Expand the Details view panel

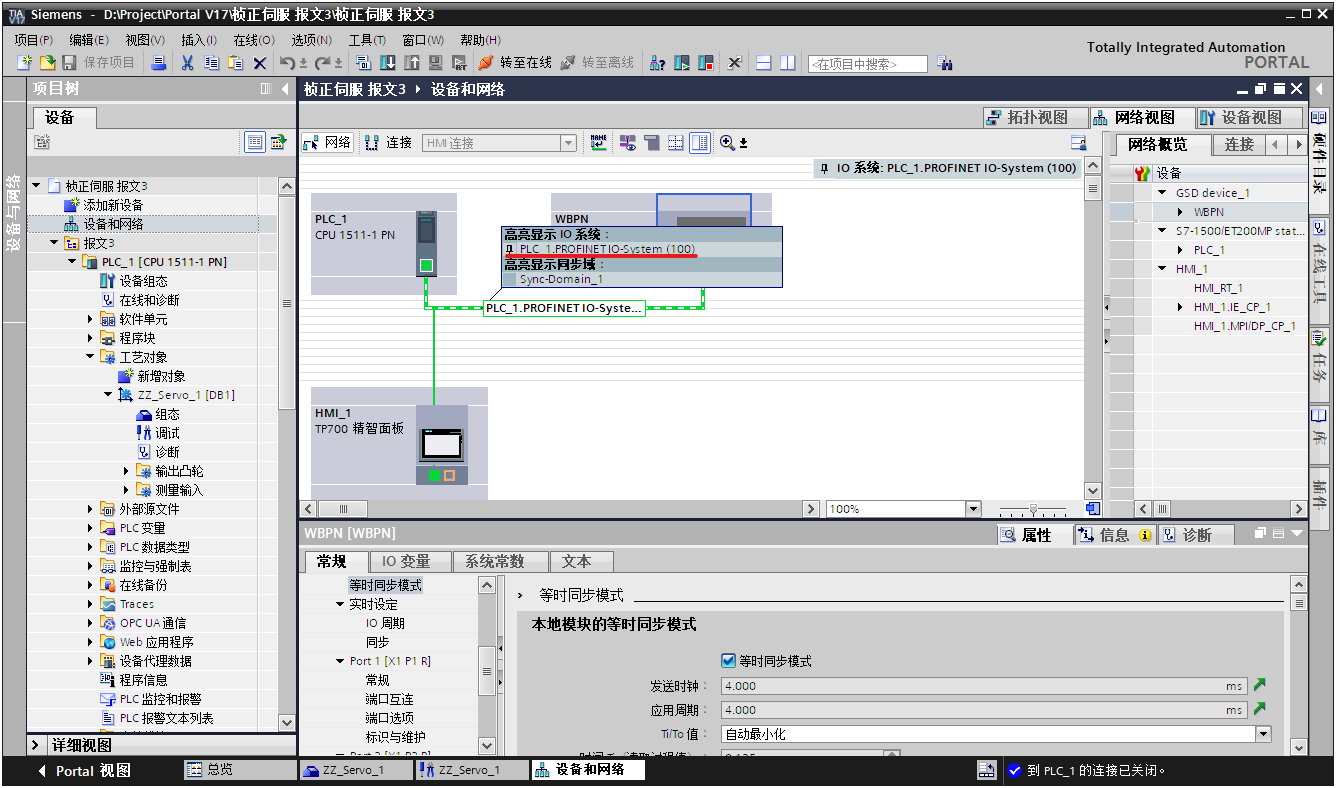tap(36, 746)
